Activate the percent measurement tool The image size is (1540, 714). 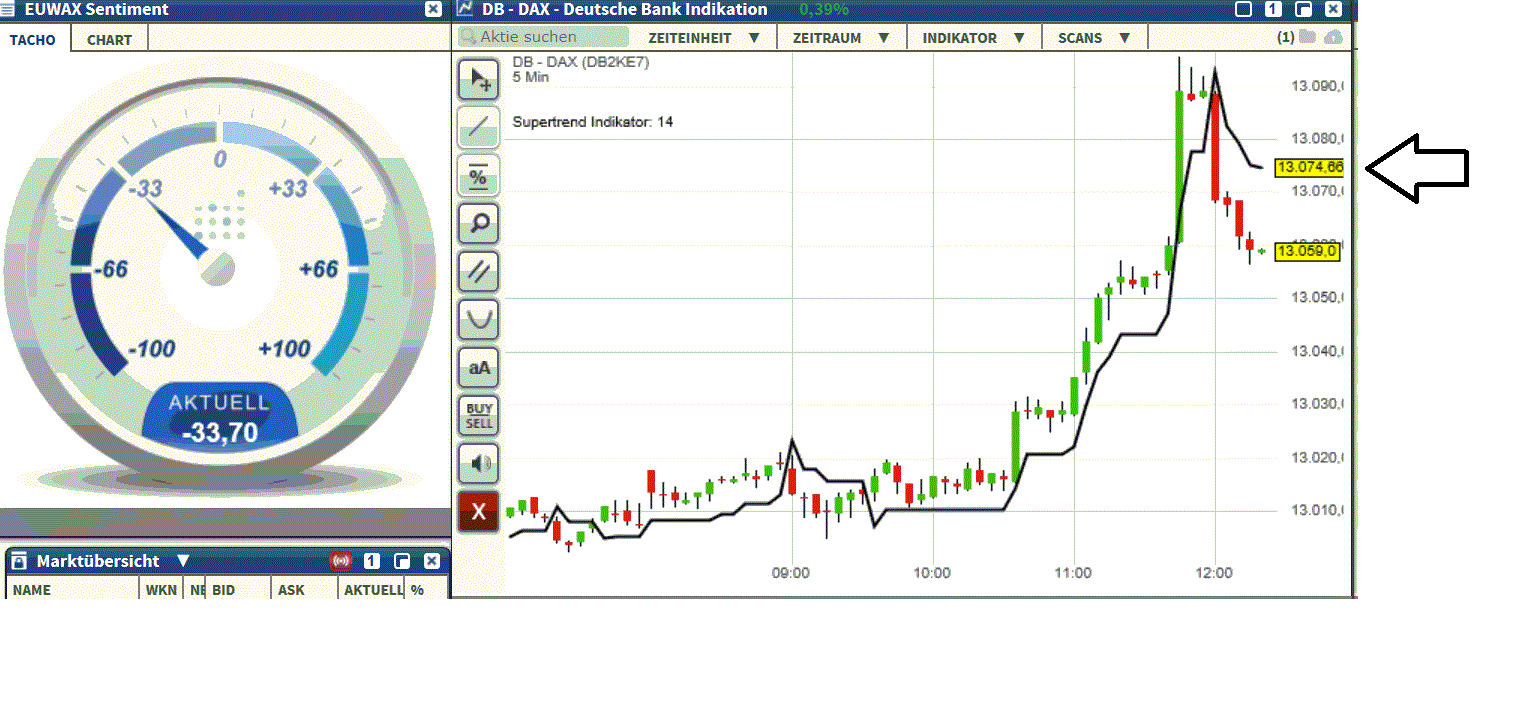coord(478,175)
